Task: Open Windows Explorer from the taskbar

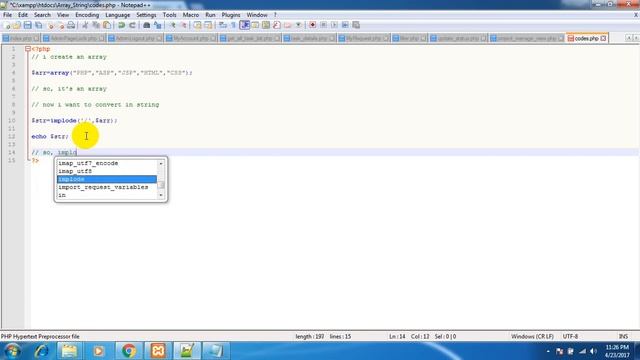Action: pos(69,351)
